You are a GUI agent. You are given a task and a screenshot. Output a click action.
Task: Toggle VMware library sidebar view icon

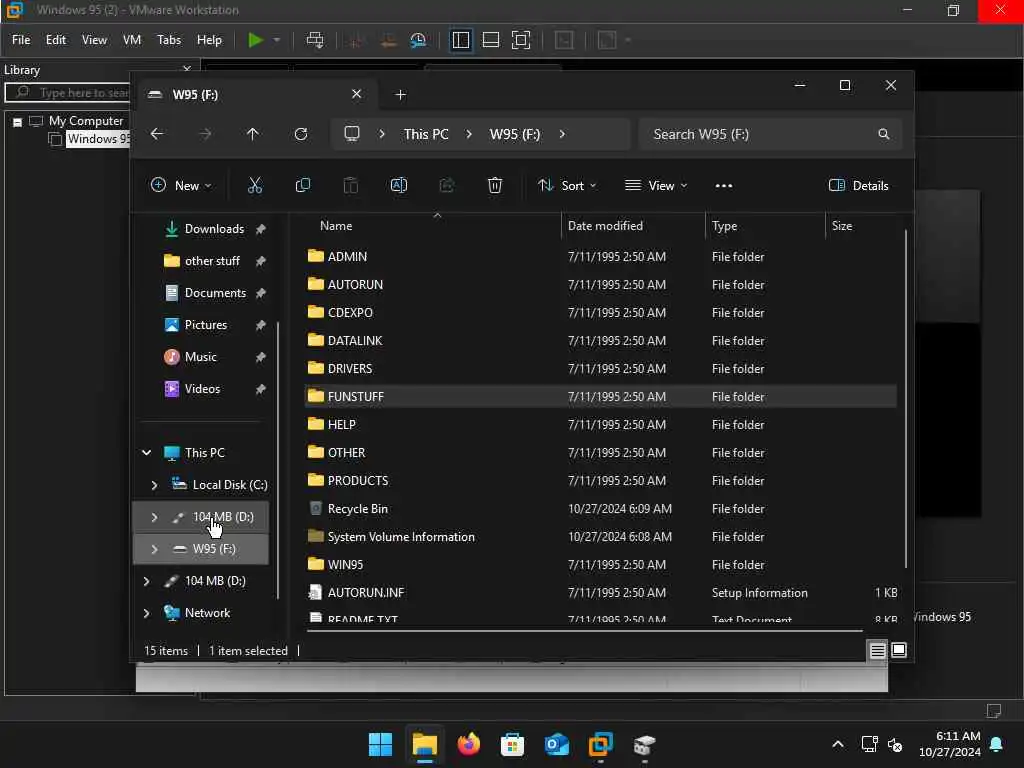click(x=460, y=40)
